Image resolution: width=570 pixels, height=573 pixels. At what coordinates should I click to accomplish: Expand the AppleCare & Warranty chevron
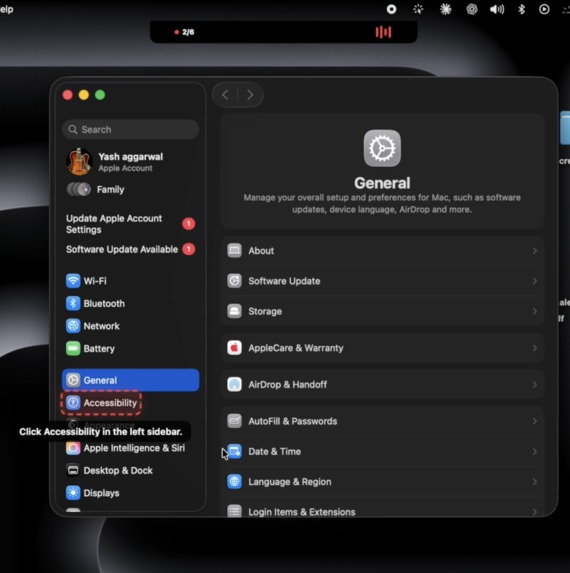[535, 348]
